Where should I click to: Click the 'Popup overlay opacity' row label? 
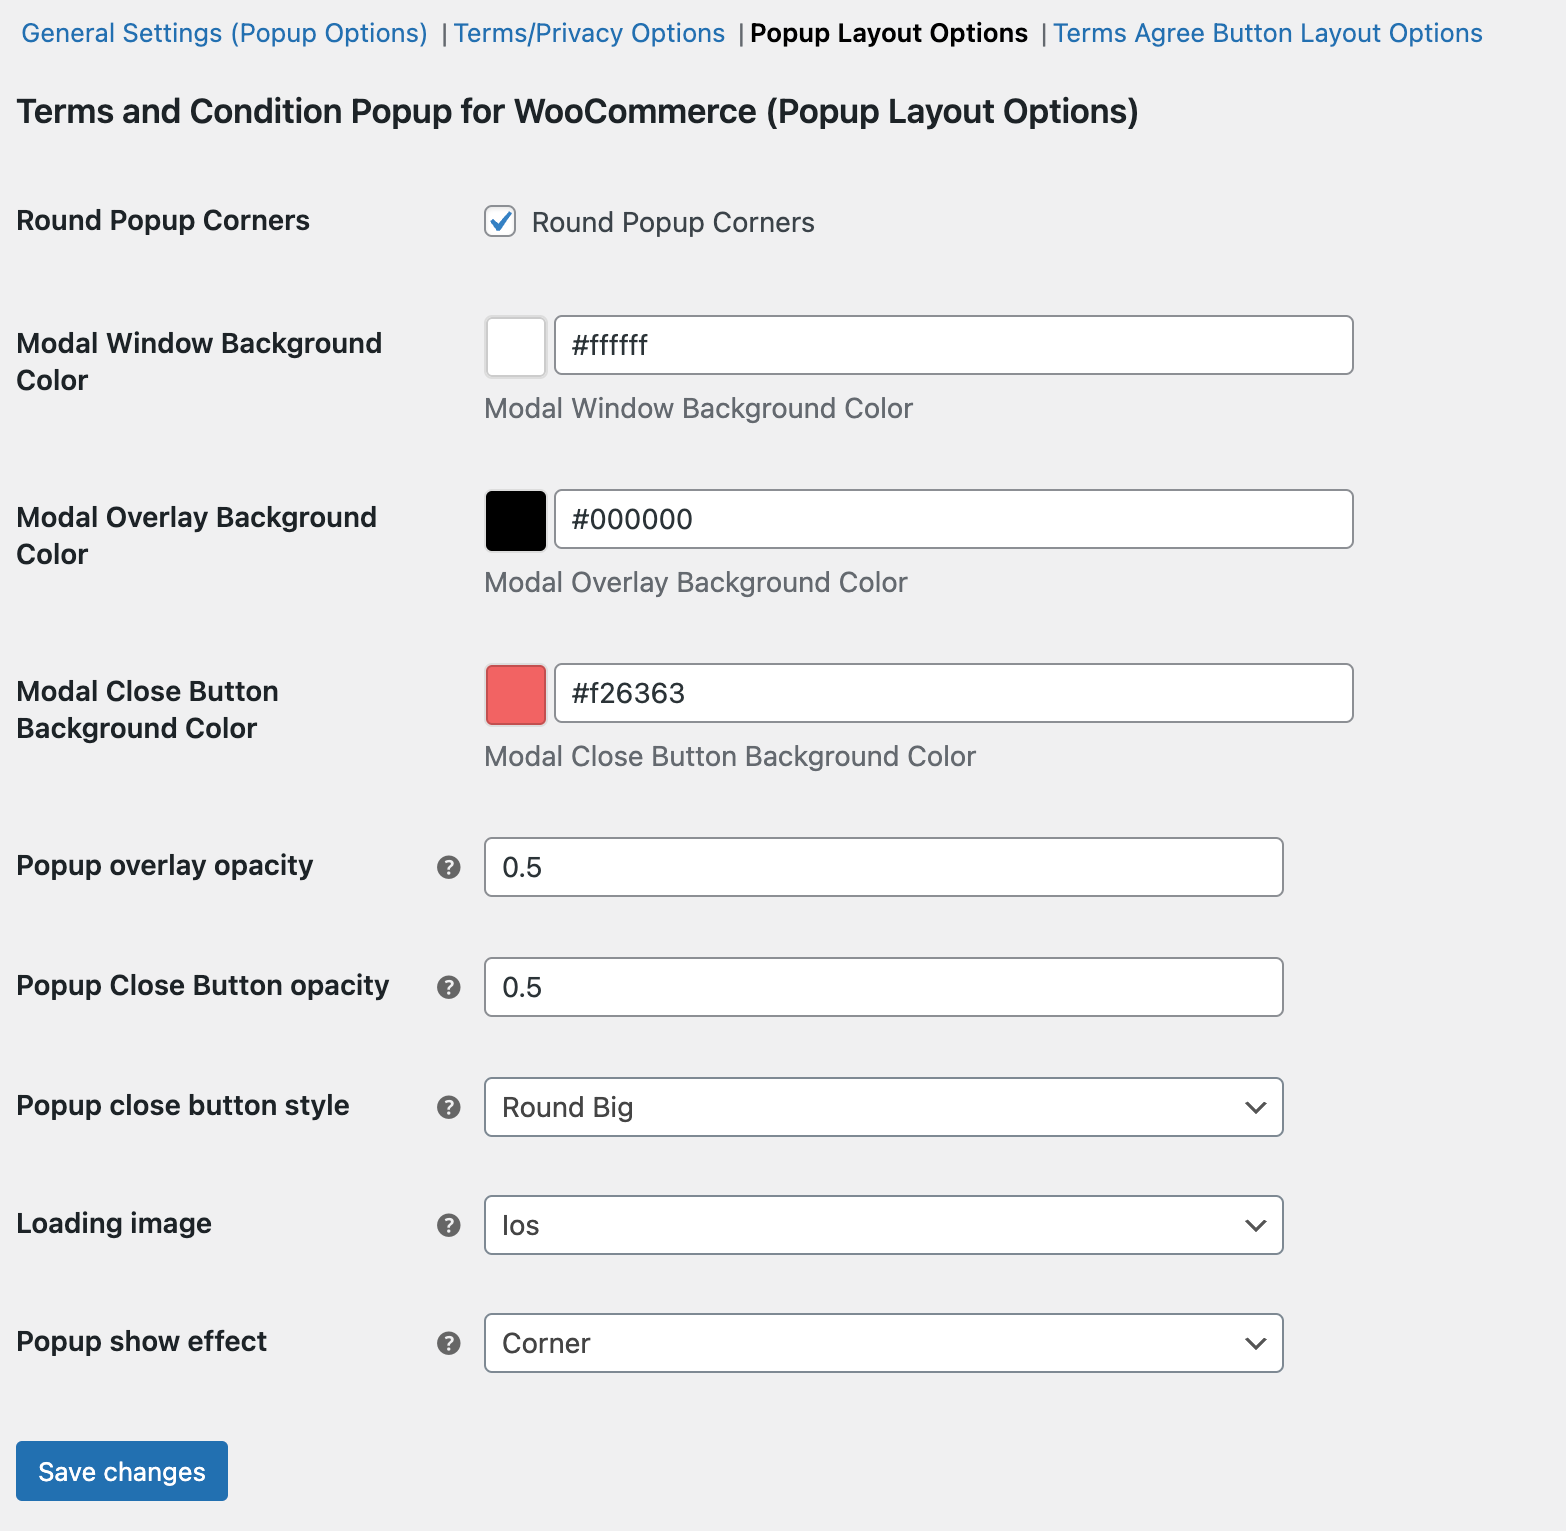click(165, 865)
